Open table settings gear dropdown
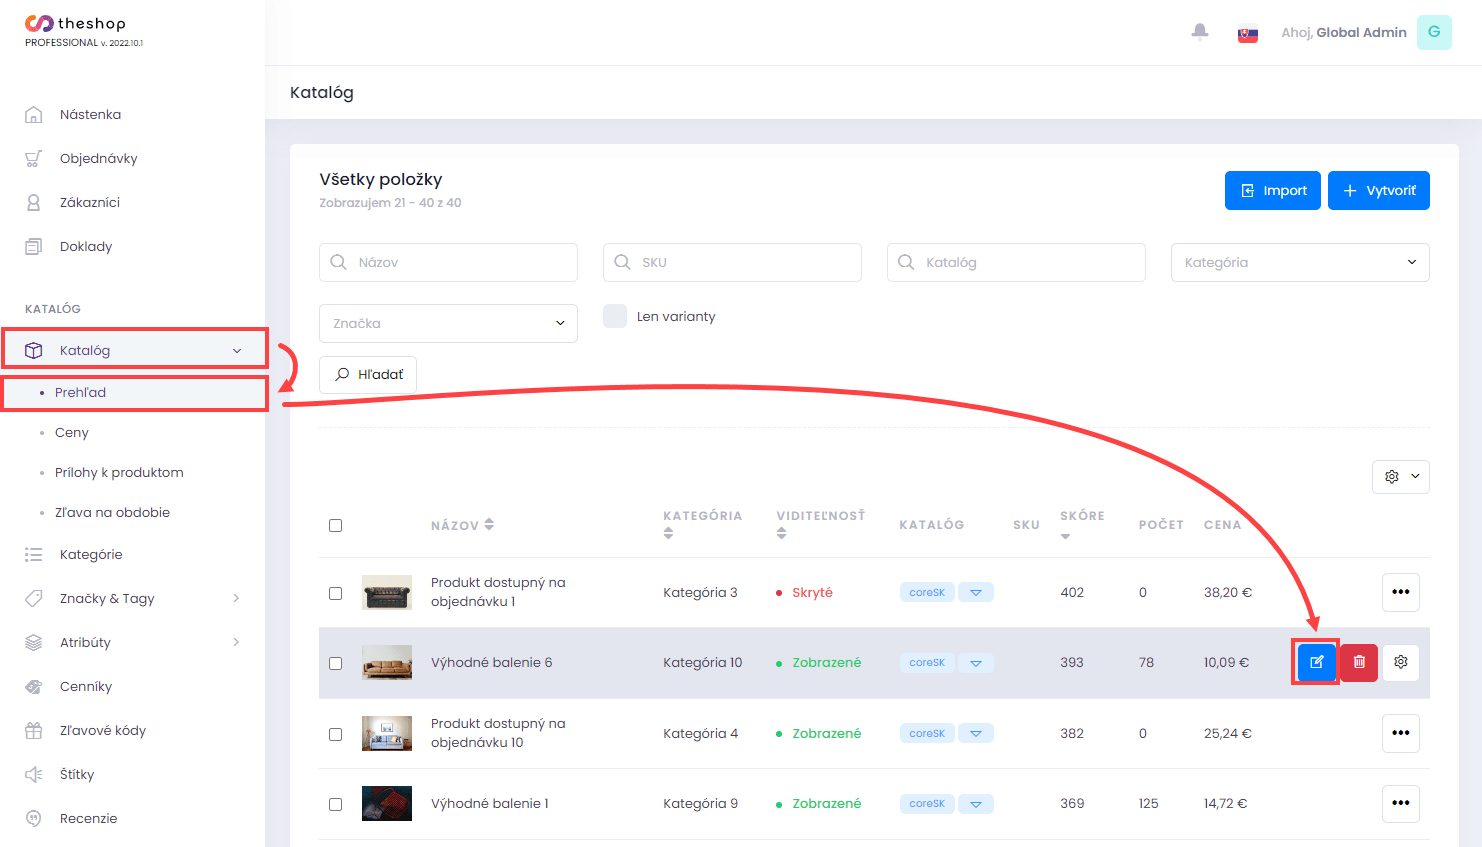 pos(1401,476)
